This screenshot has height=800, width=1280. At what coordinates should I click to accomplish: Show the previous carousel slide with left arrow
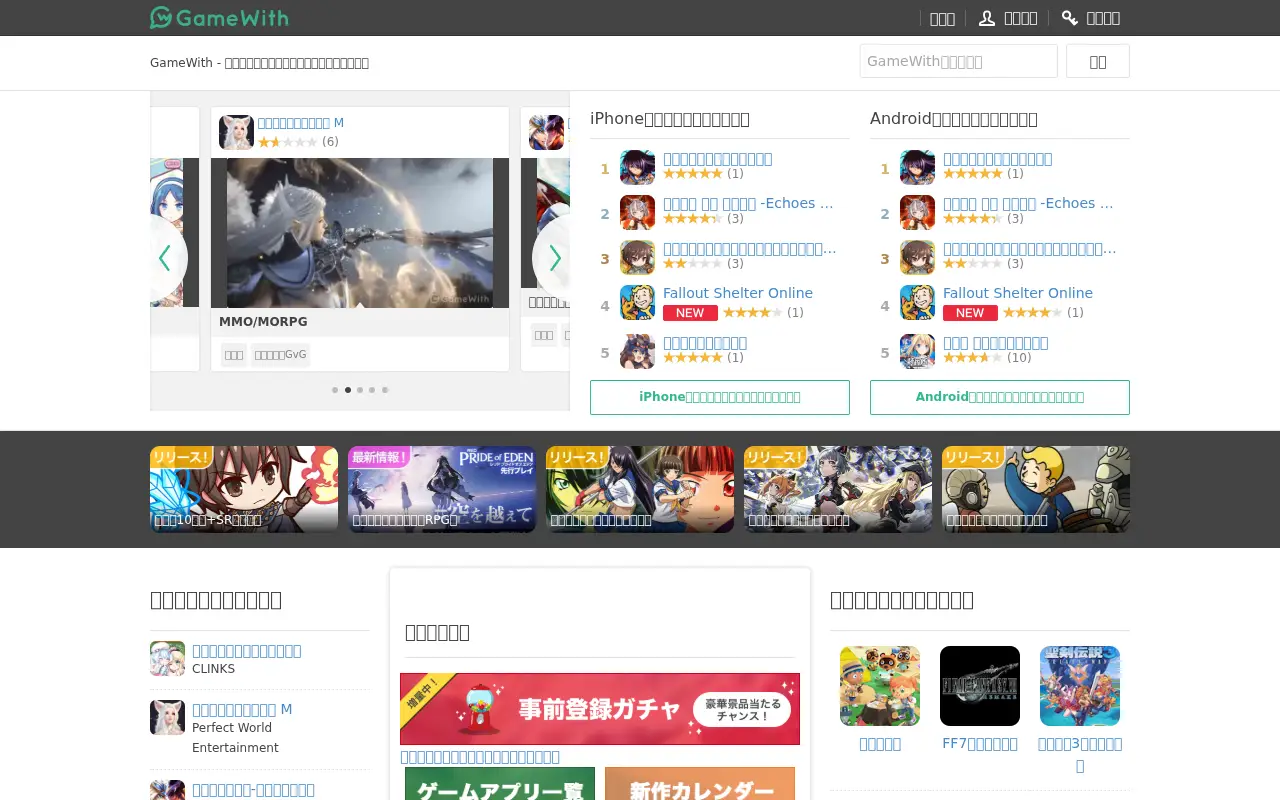[x=165, y=258]
